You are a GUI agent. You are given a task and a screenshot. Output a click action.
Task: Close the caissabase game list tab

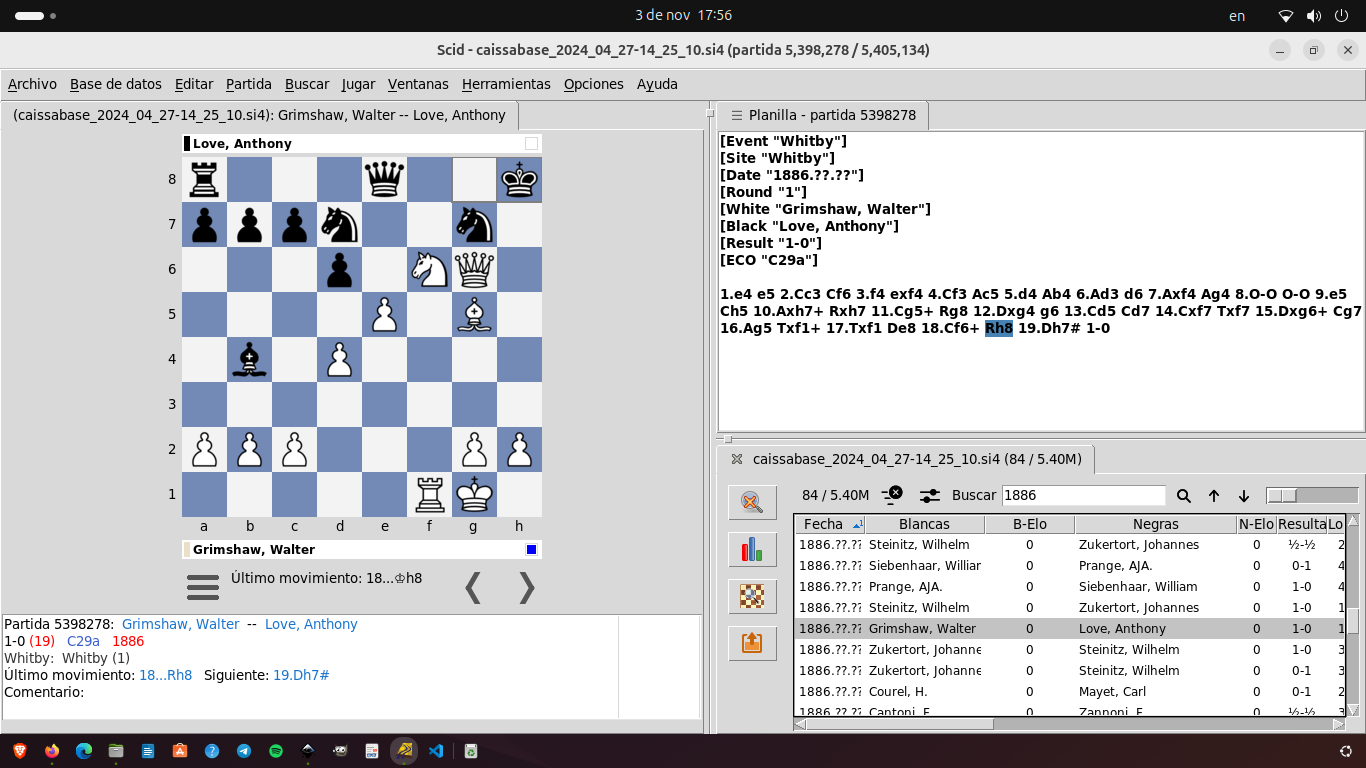(x=737, y=459)
